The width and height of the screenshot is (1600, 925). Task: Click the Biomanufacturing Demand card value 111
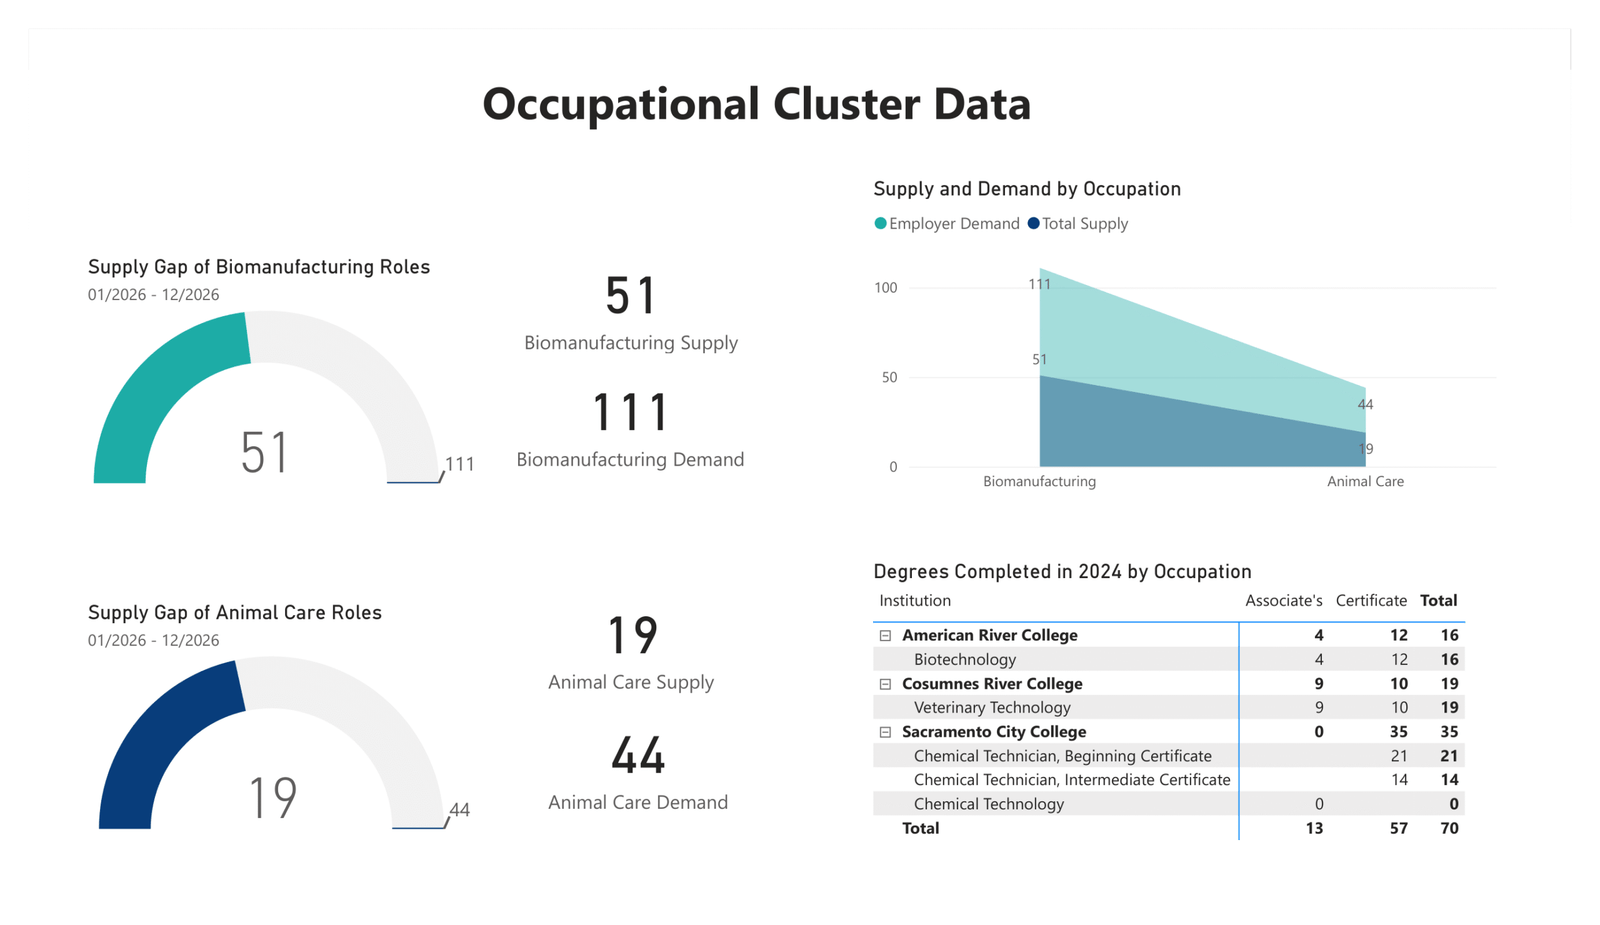[630, 413]
